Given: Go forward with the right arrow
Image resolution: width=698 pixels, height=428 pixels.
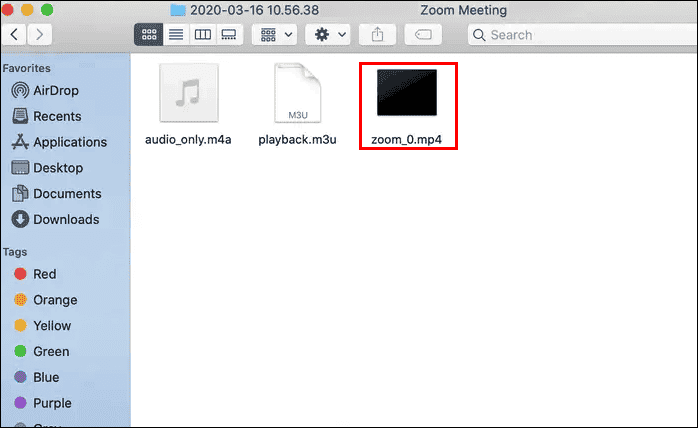Looking at the screenshot, I should click(40, 35).
